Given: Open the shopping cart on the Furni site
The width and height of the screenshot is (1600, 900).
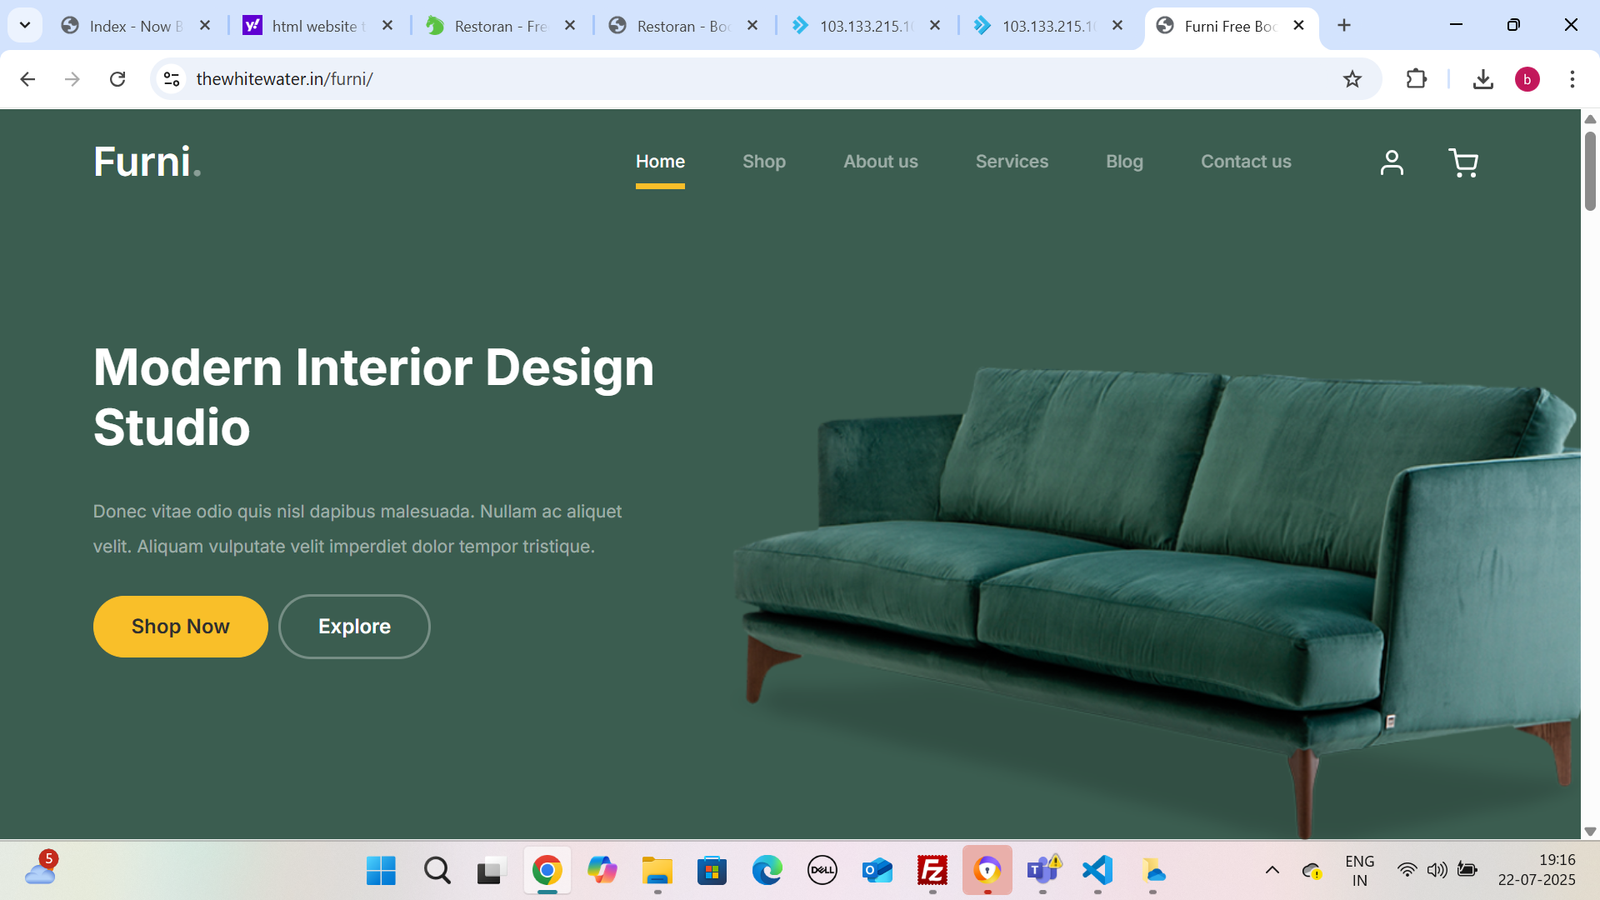Looking at the screenshot, I should click(1463, 163).
